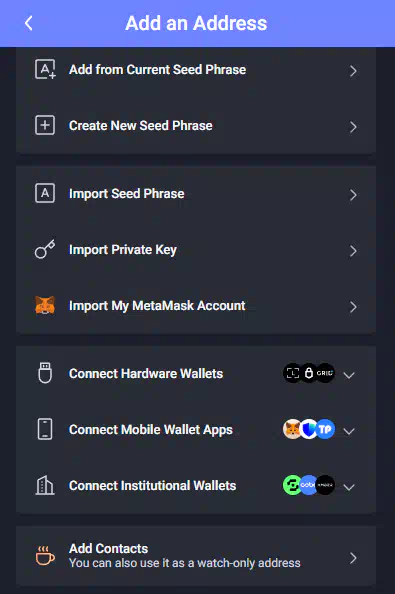
Task: Expand the Connect Institutional Wallets chevron
Action: point(349,487)
